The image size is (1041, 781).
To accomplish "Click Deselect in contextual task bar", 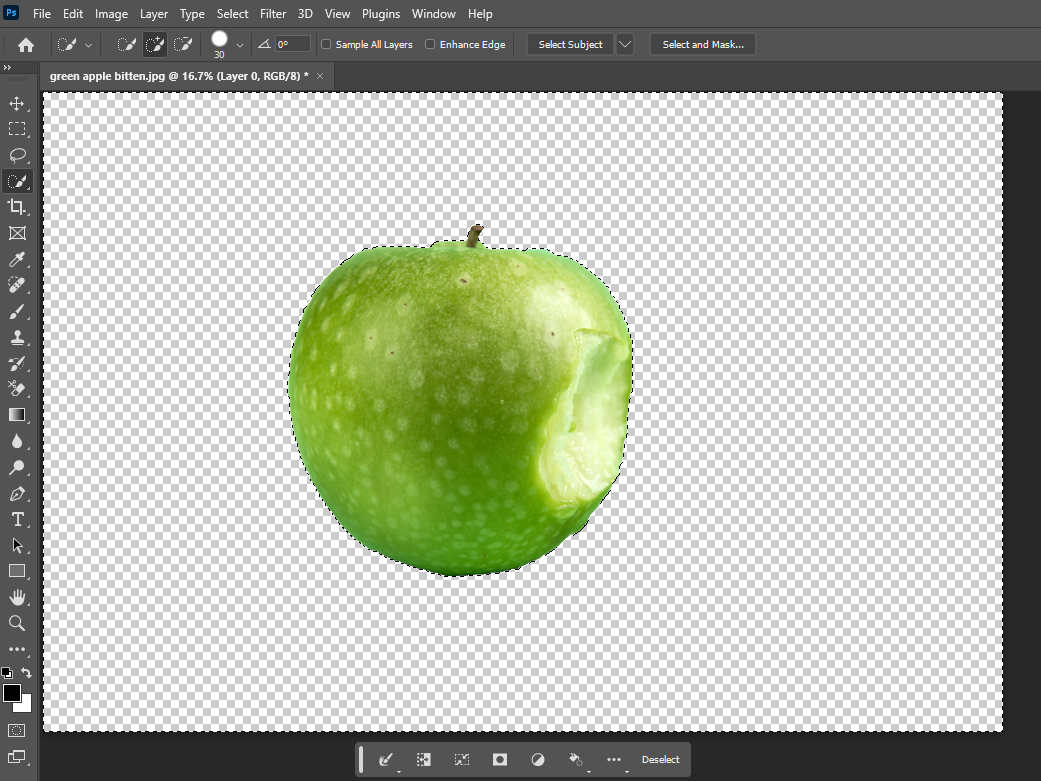I will (661, 760).
